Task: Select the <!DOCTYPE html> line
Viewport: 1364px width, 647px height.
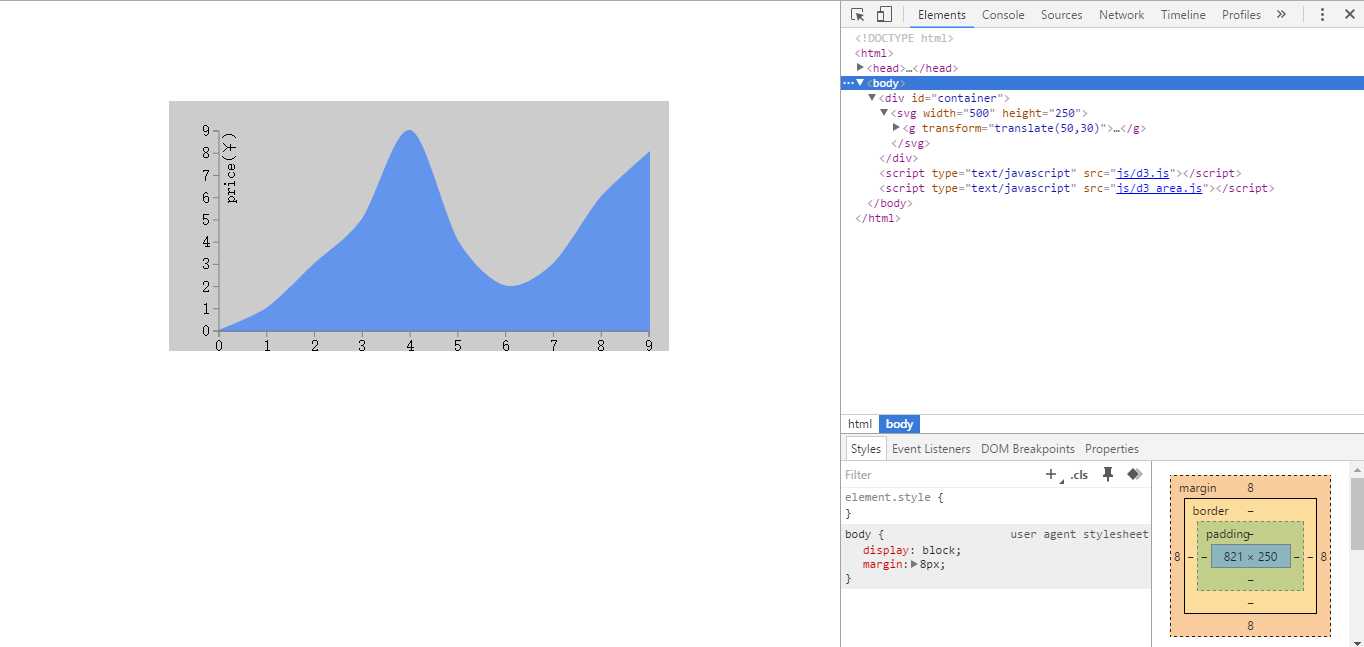Action: [x=904, y=38]
